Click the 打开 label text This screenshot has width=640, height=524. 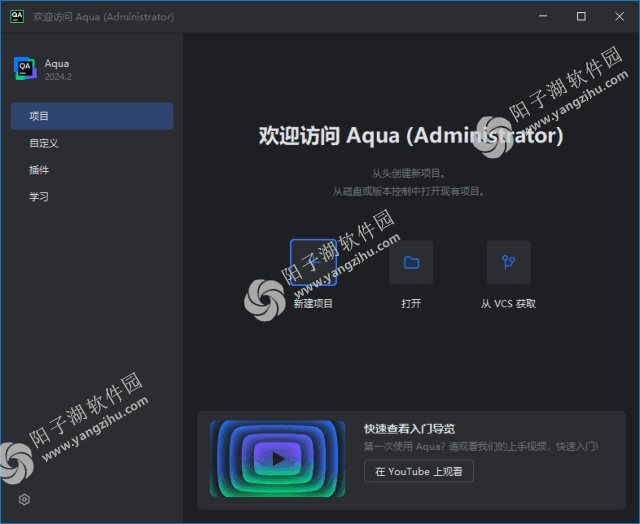[x=411, y=304]
